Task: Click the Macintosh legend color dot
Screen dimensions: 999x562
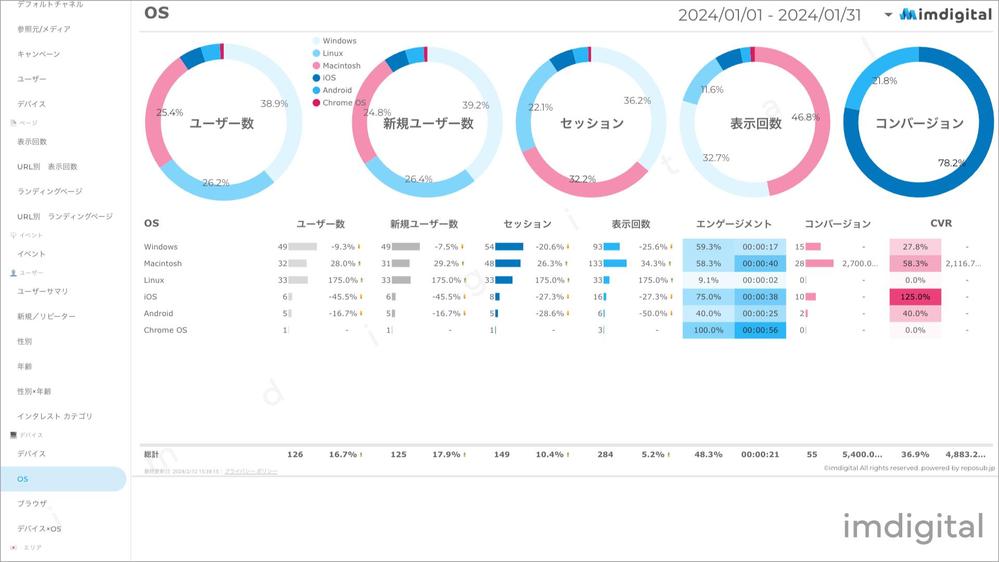Action: click(x=316, y=66)
